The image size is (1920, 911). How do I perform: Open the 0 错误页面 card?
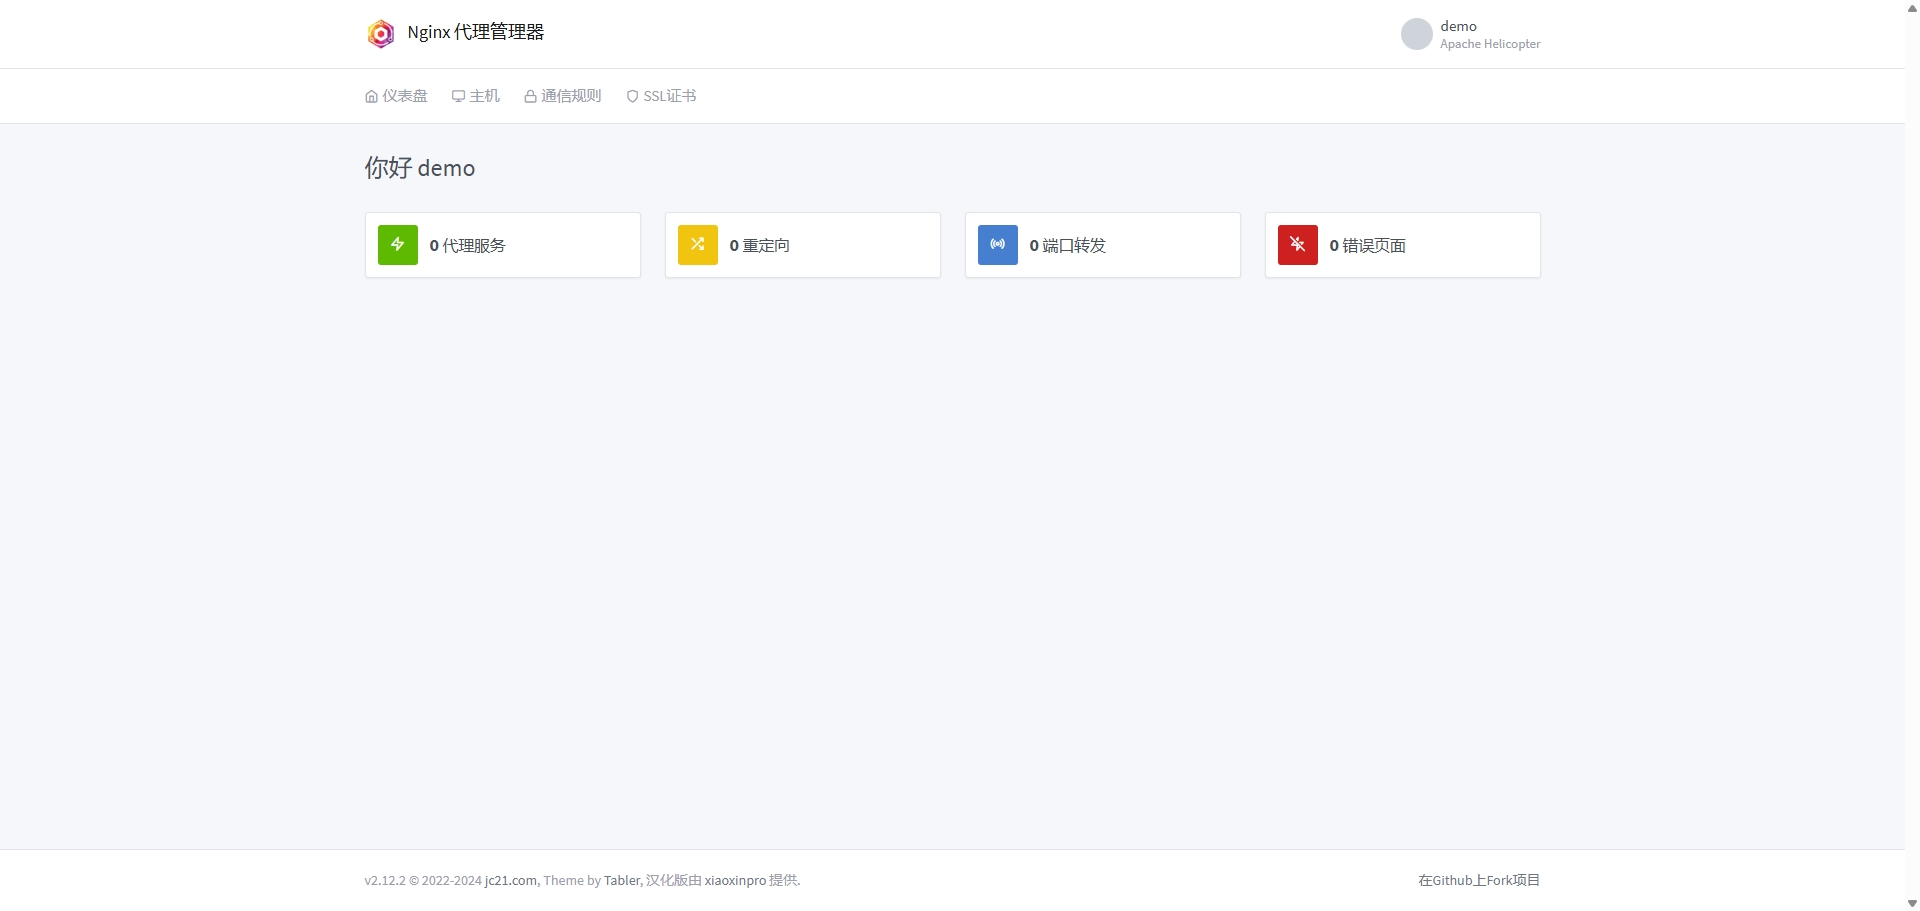[x=1403, y=245]
